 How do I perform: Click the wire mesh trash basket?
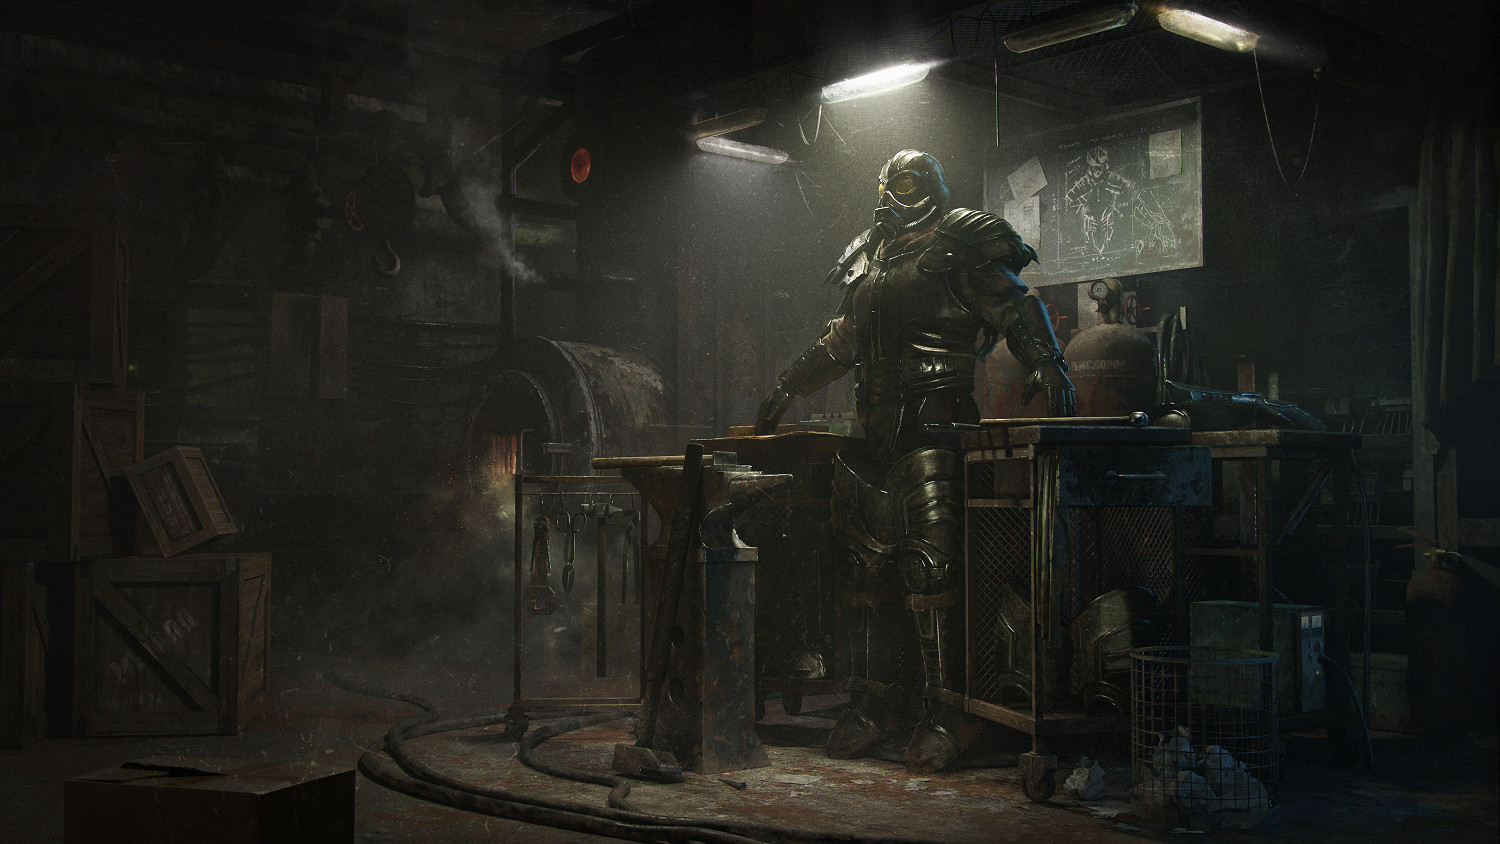click(1203, 722)
